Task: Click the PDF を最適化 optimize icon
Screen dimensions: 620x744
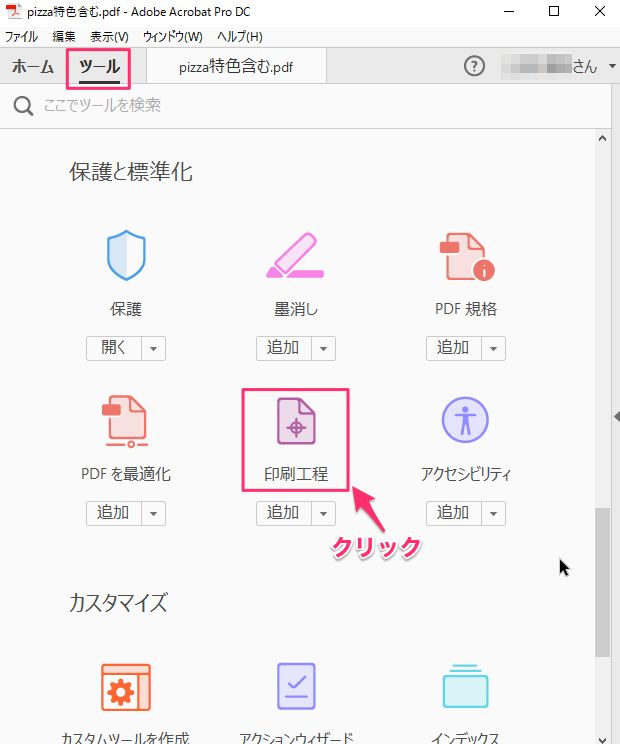Action: [126, 421]
